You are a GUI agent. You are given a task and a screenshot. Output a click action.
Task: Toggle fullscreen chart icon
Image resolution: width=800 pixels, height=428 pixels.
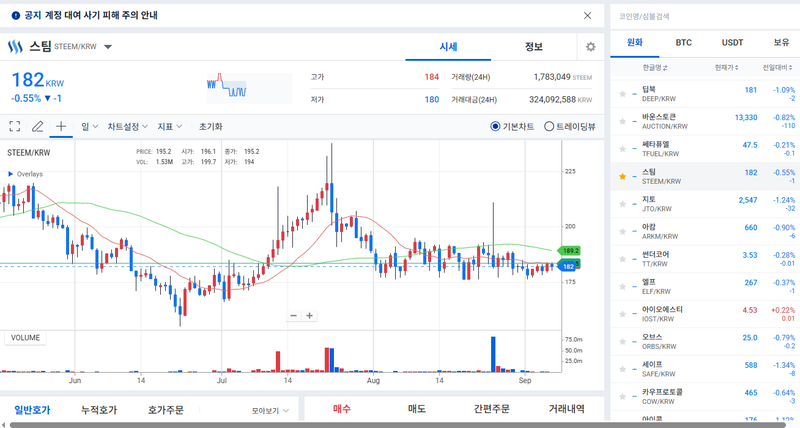coord(15,127)
